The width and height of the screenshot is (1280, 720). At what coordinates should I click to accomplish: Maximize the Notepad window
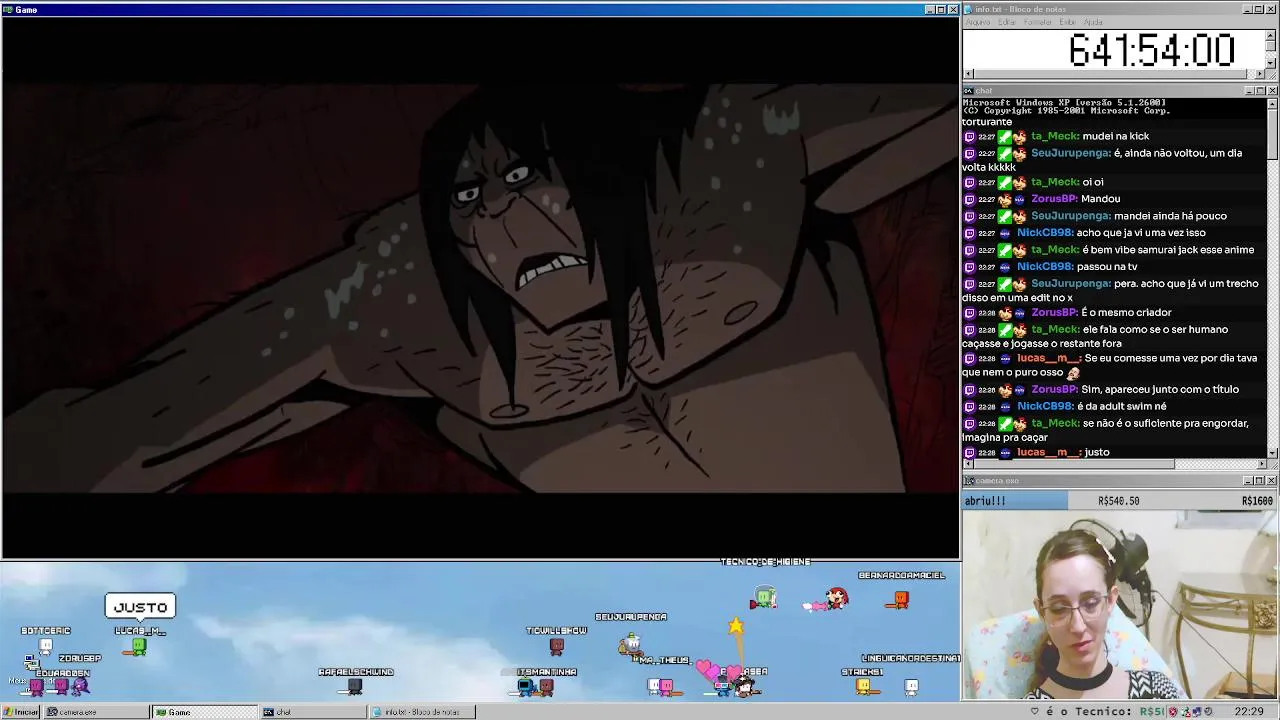(1260, 9)
